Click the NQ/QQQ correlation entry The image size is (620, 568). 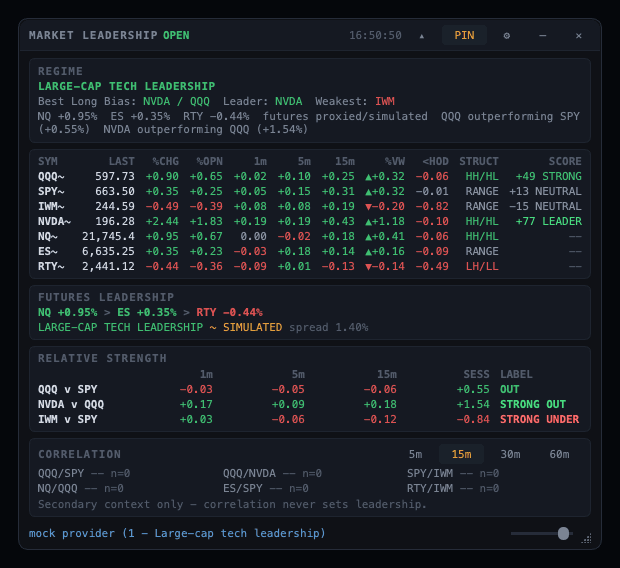point(81,488)
